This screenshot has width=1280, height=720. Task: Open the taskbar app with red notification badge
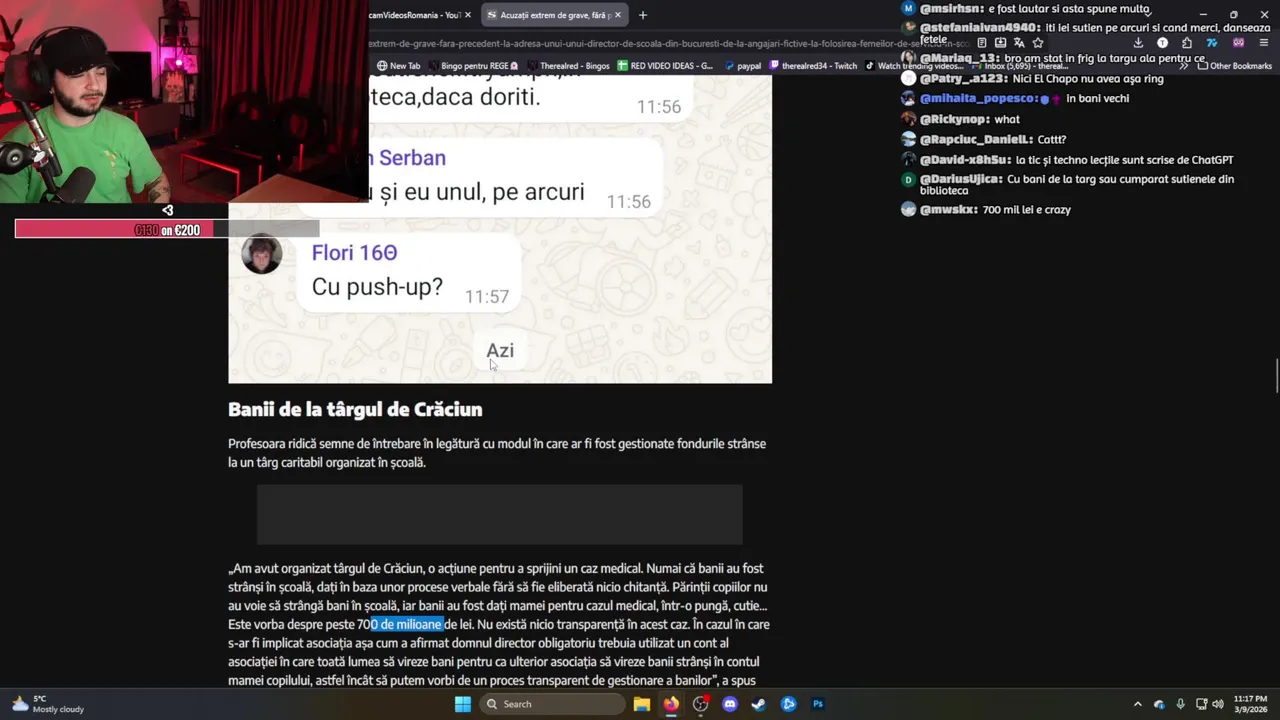[701, 704]
